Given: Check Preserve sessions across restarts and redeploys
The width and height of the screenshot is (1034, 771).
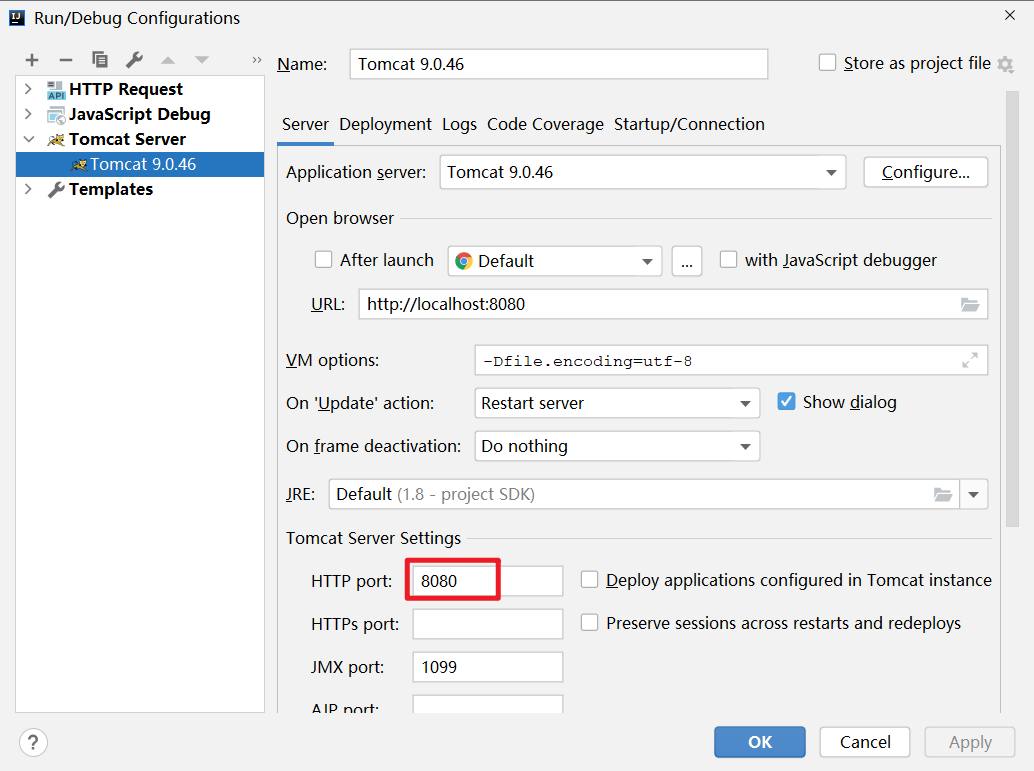Looking at the screenshot, I should click(x=589, y=623).
